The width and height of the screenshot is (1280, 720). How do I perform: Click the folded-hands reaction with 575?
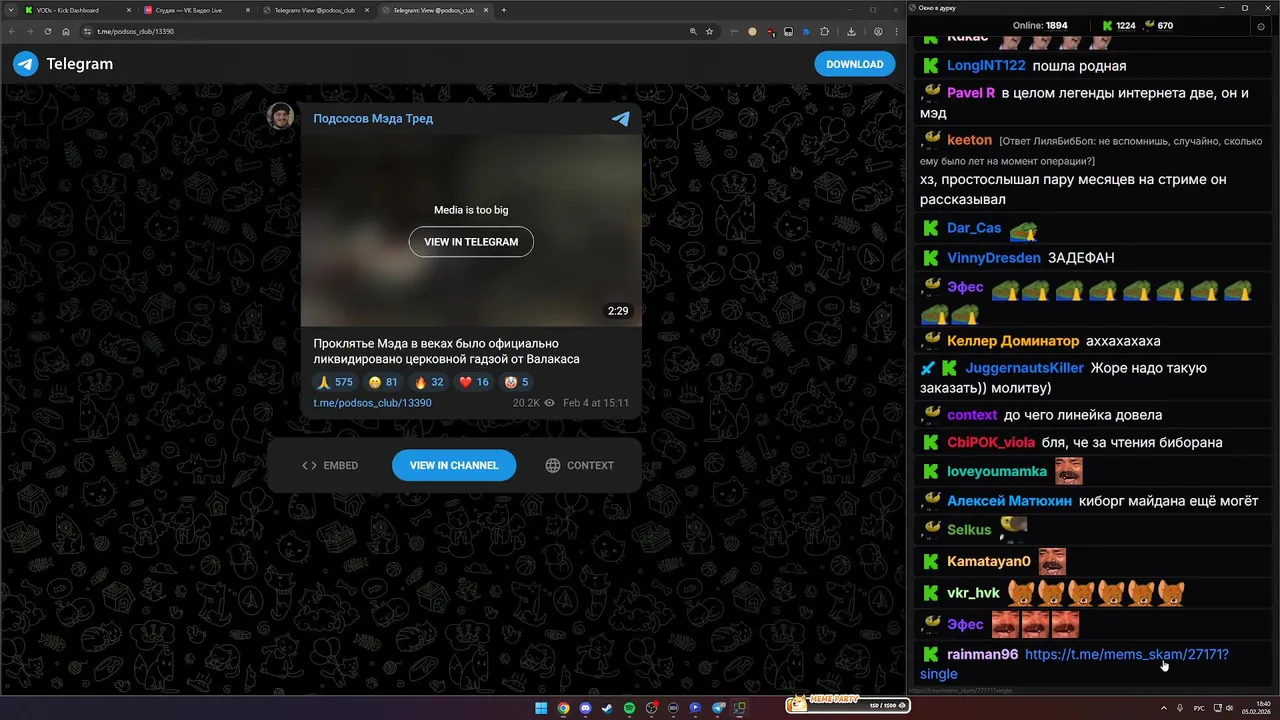pos(335,382)
